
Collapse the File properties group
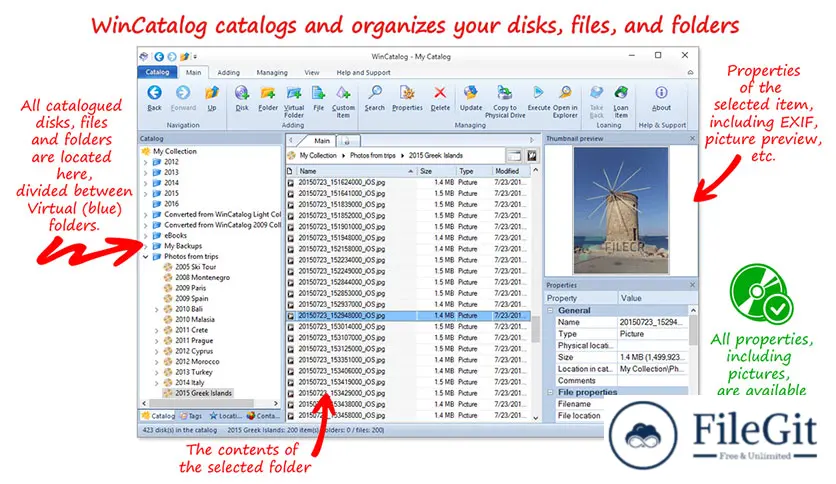coord(550,392)
